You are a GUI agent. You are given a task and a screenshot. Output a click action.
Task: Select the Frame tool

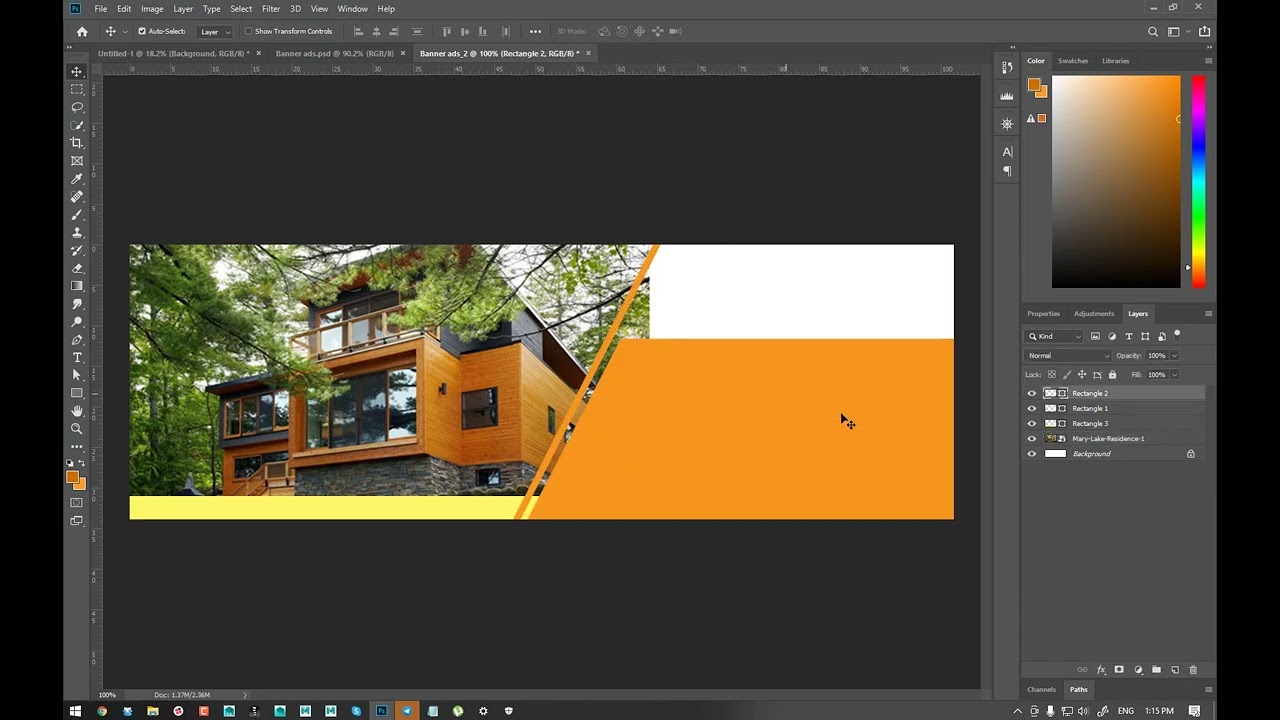point(77,161)
